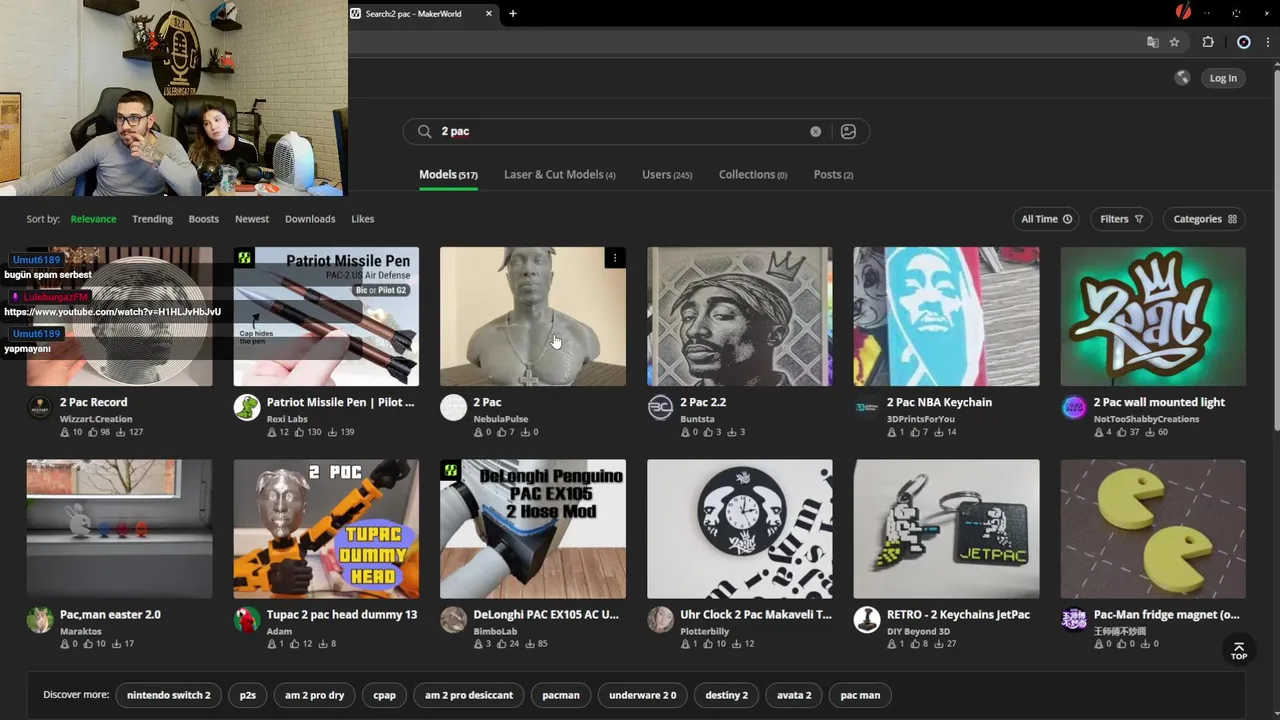Select cpap suggestion chip

click(x=384, y=695)
